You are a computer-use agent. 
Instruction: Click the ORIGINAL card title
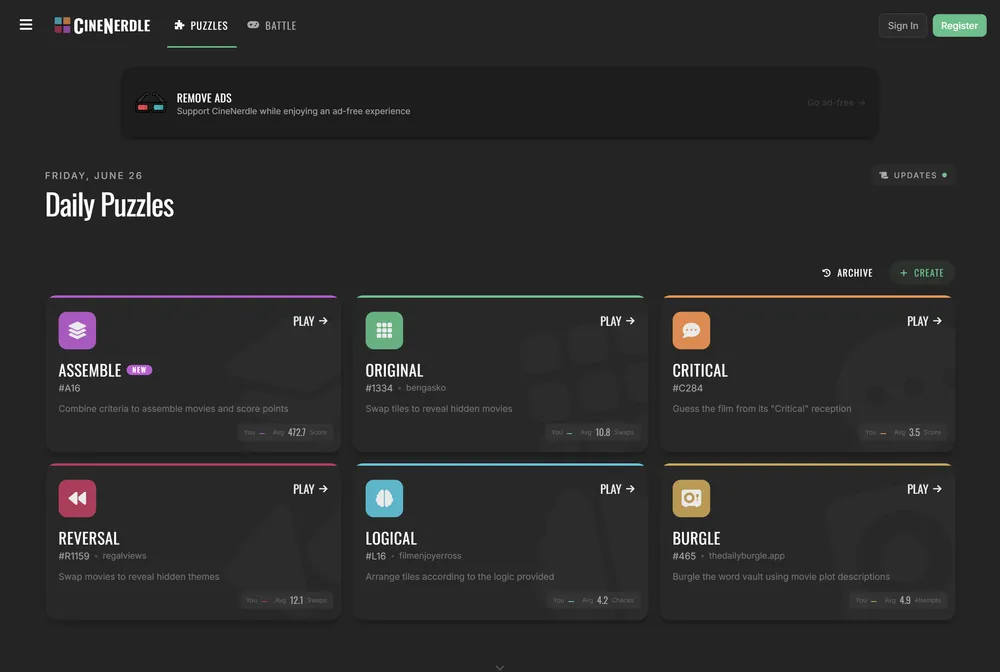(394, 370)
